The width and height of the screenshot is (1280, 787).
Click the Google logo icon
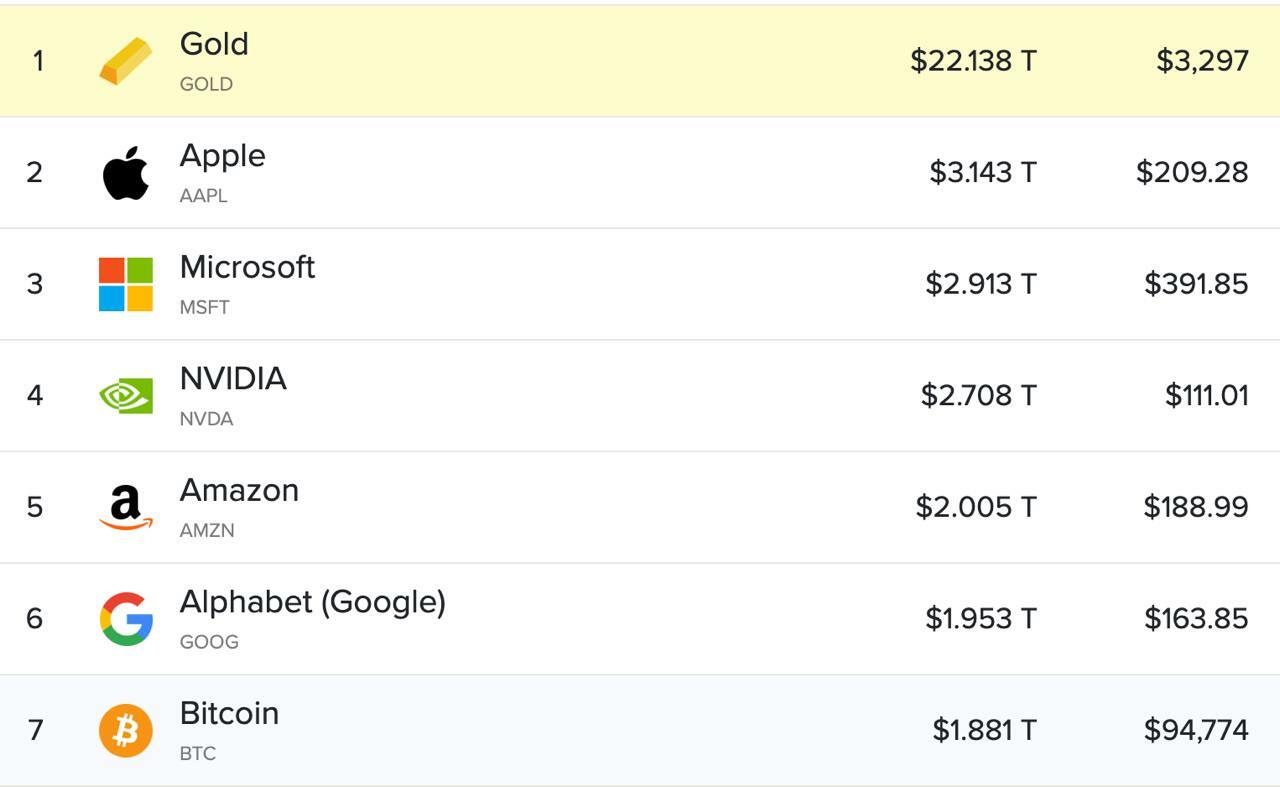point(126,619)
